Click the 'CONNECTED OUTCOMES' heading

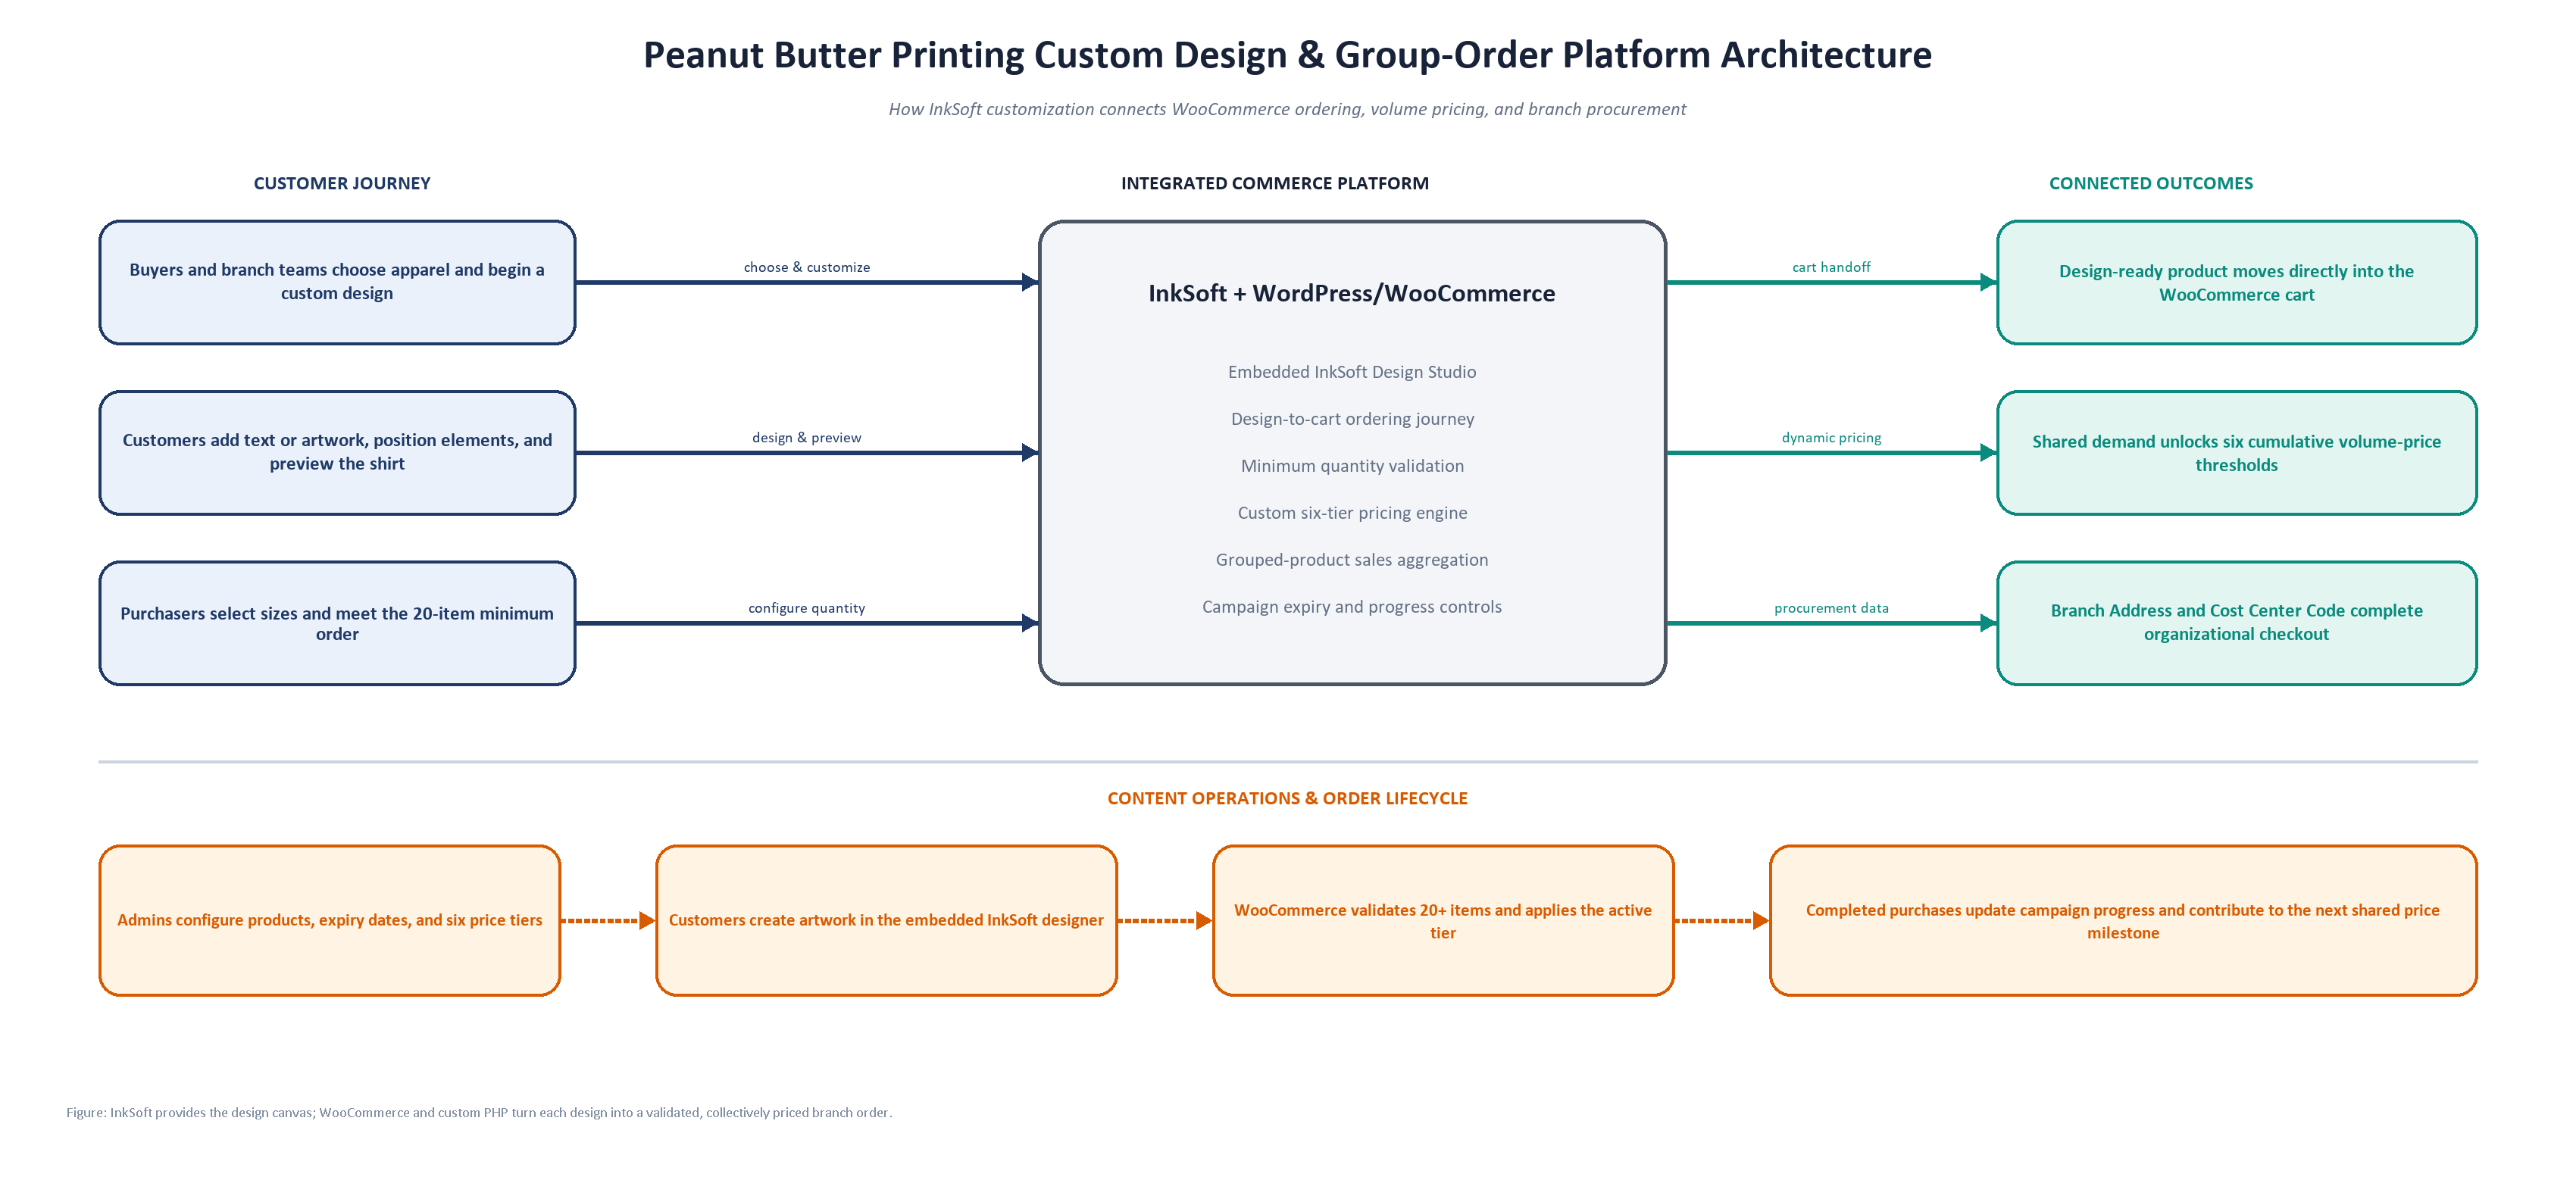click(2151, 183)
